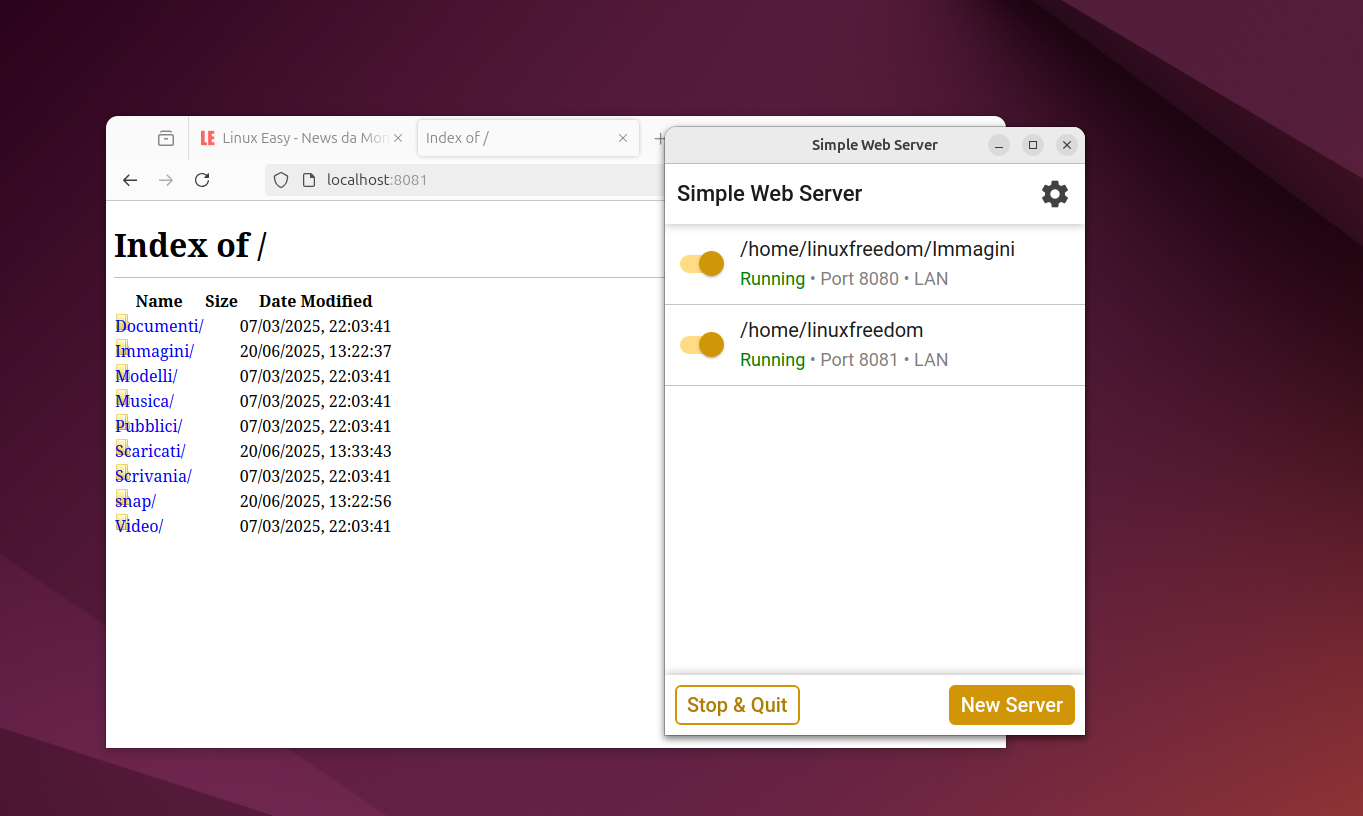The image size is (1363, 816).
Task: Click the shield tracking protection icon
Action: pyautogui.click(x=281, y=180)
